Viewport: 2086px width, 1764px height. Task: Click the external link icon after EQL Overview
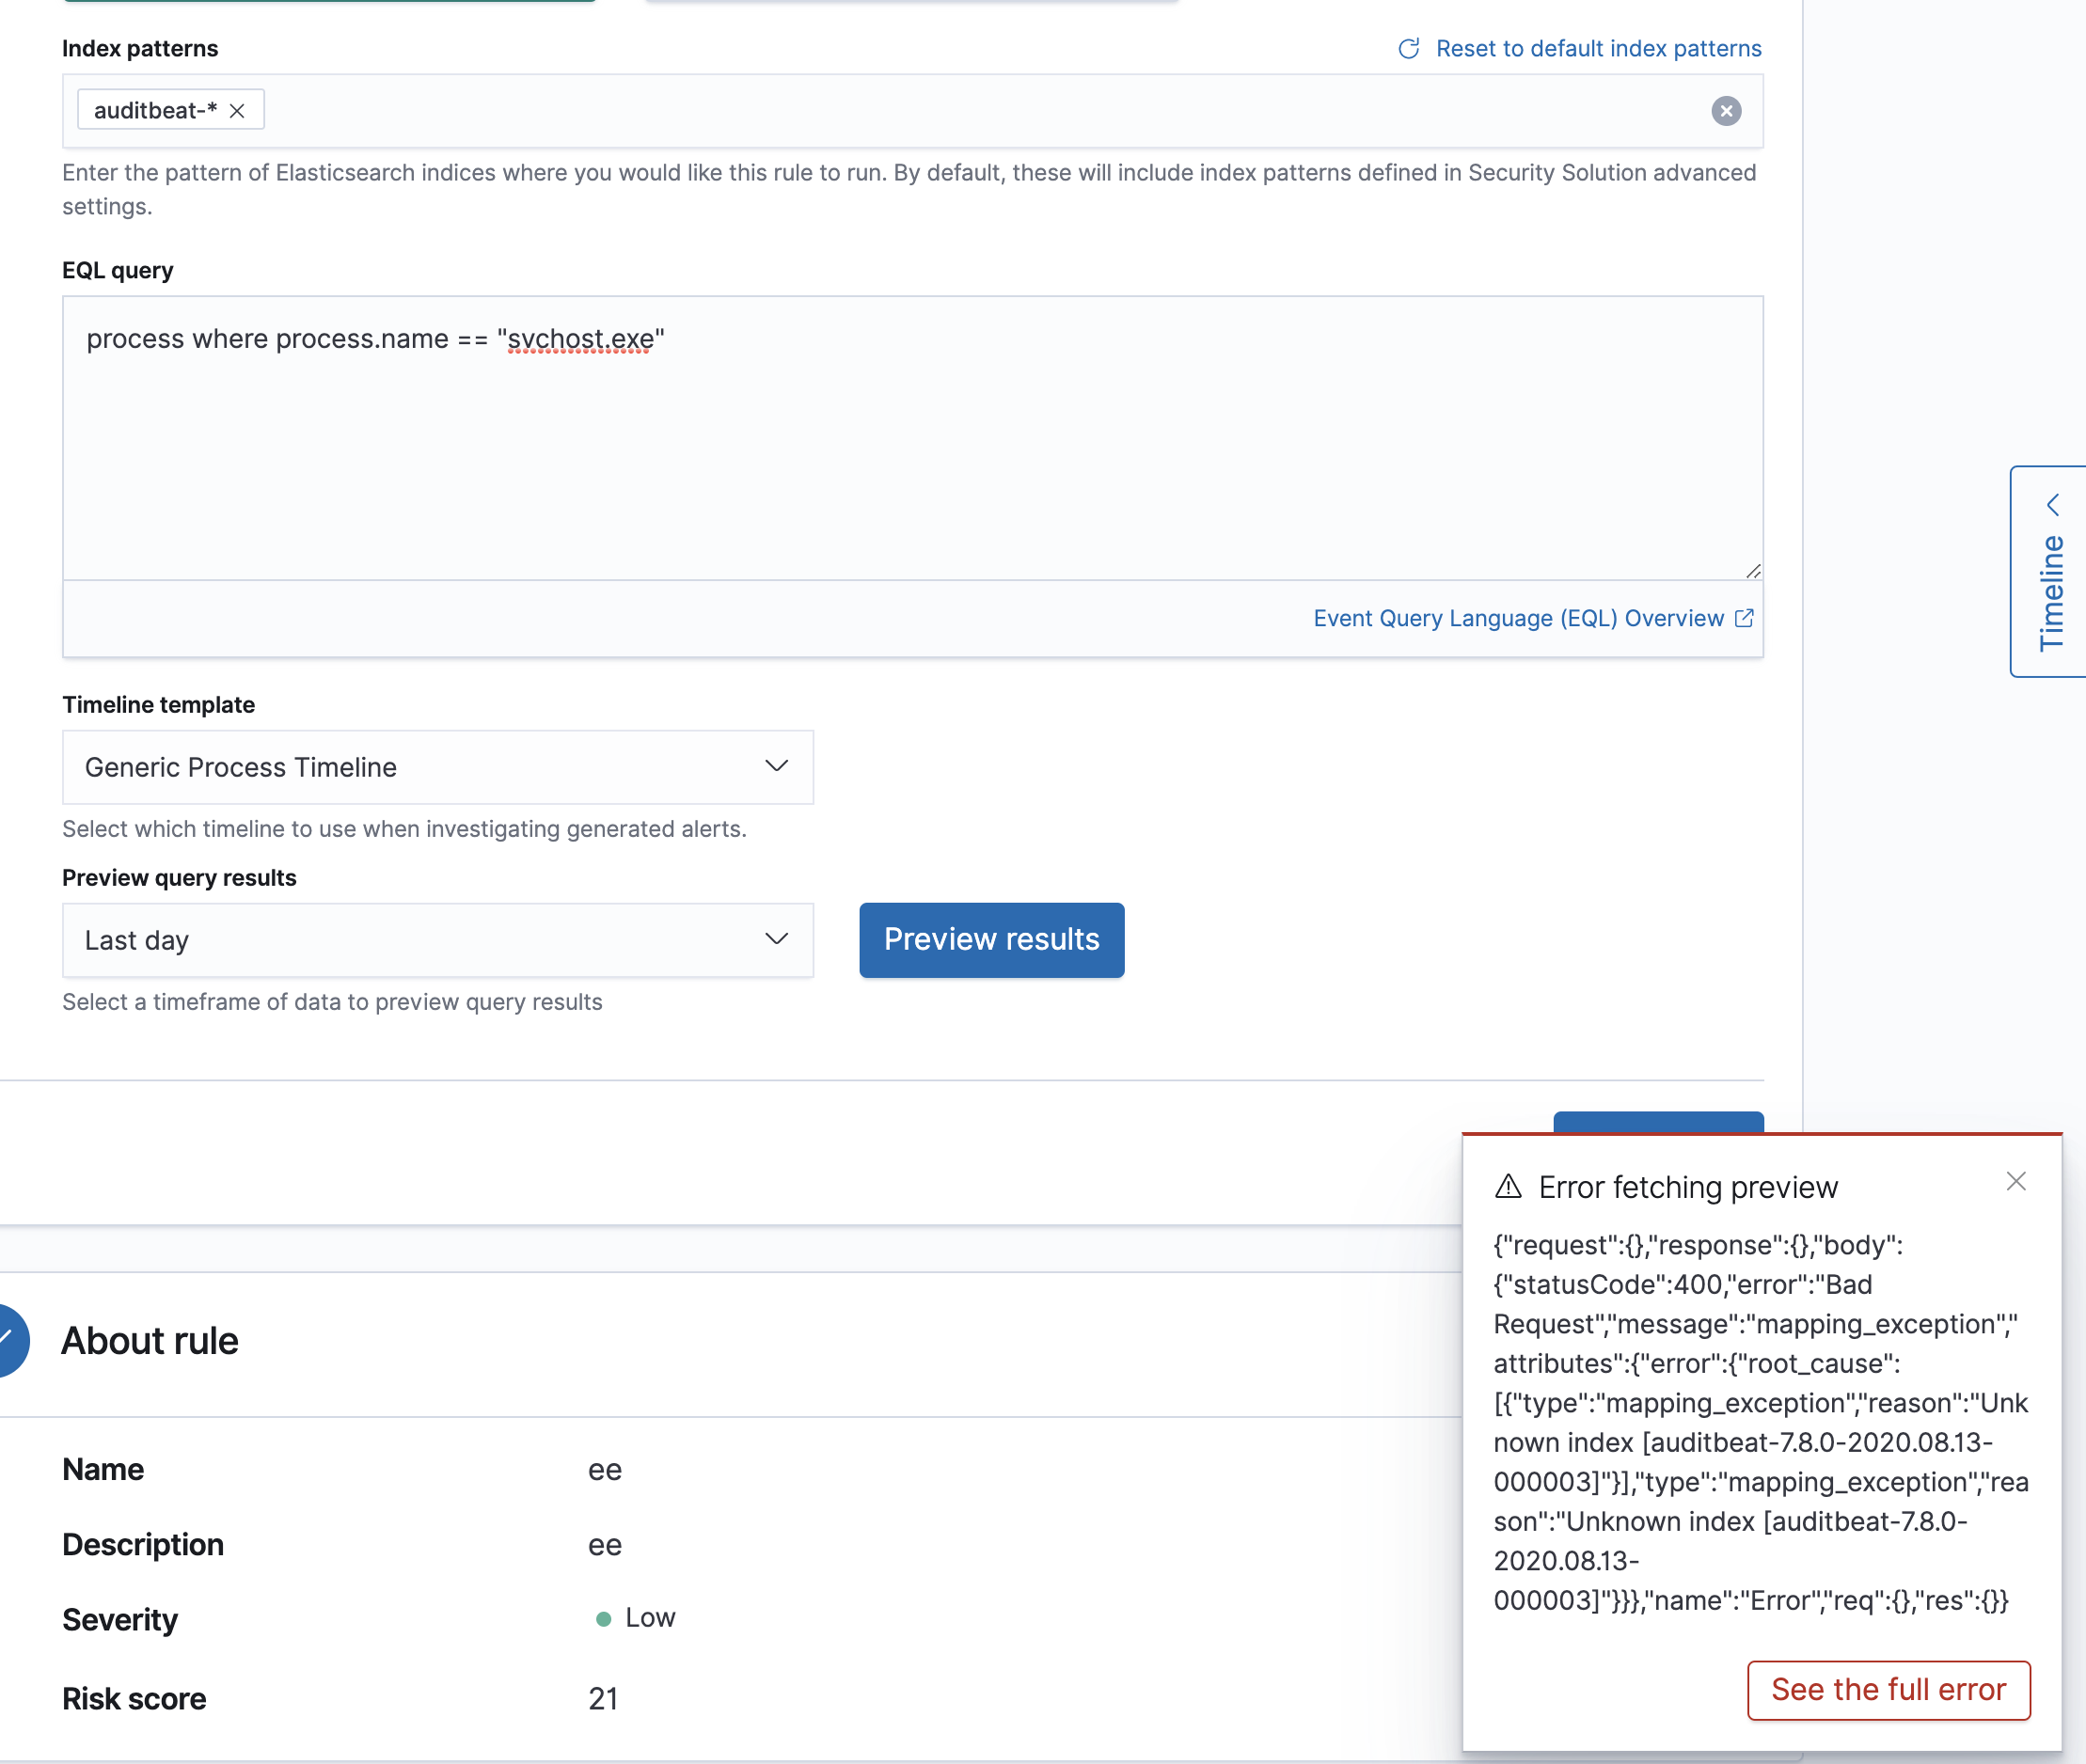pyautogui.click(x=1744, y=618)
